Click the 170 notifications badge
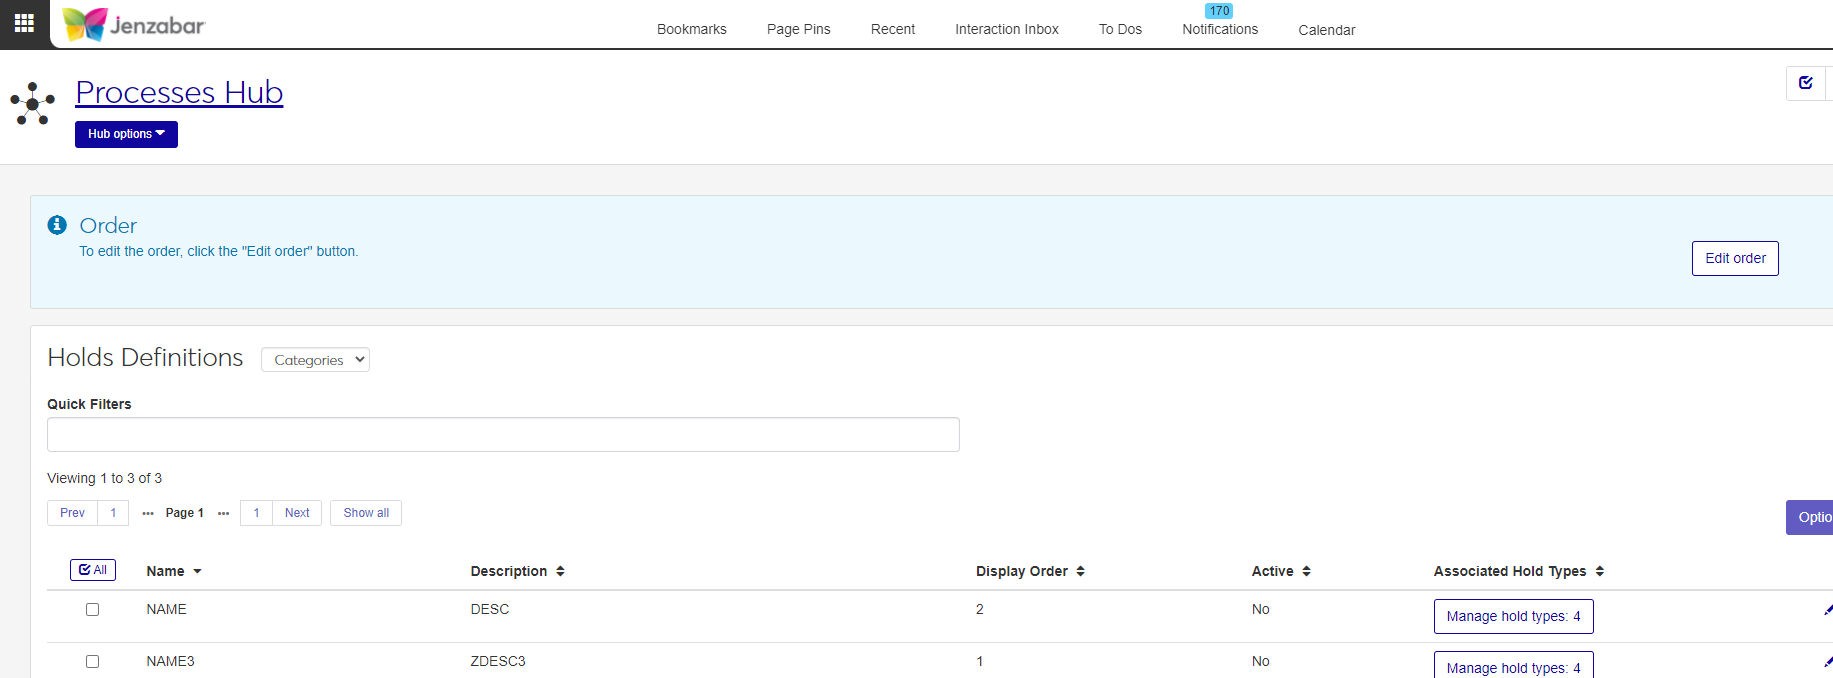Viewport: 1833px width, 678px height. tap(1219, 11)
